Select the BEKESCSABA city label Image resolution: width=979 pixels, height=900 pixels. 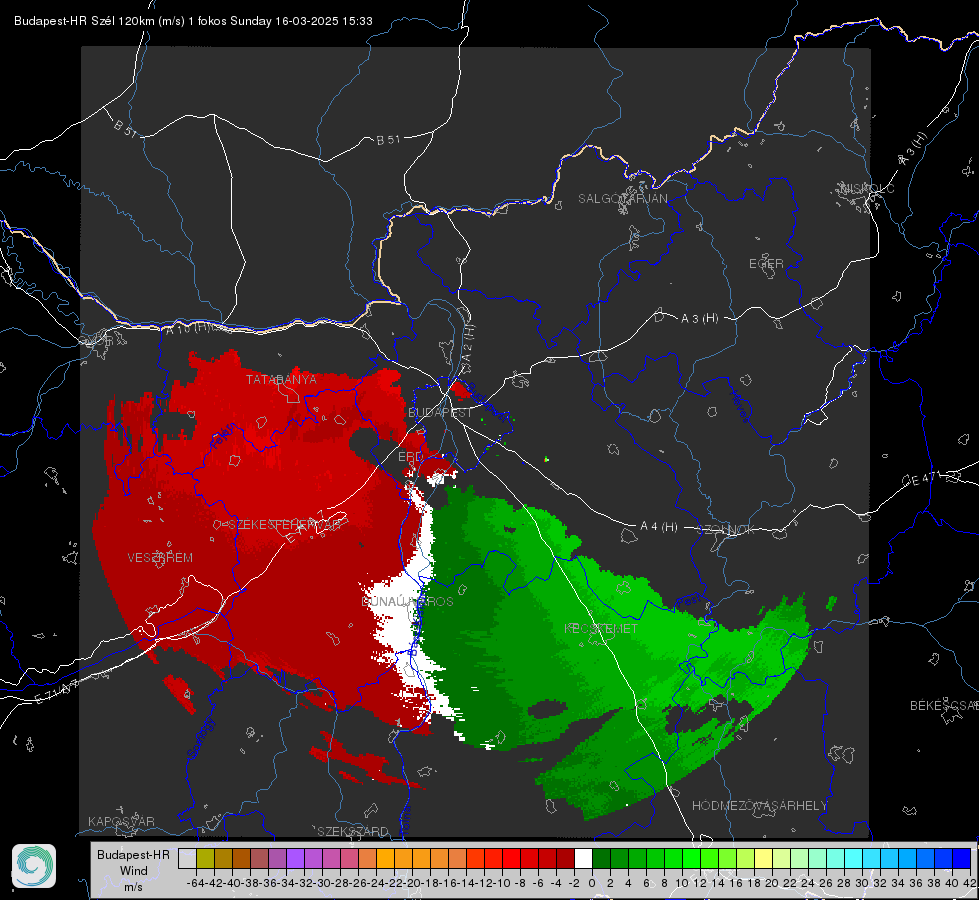click(x=944, y=706)
